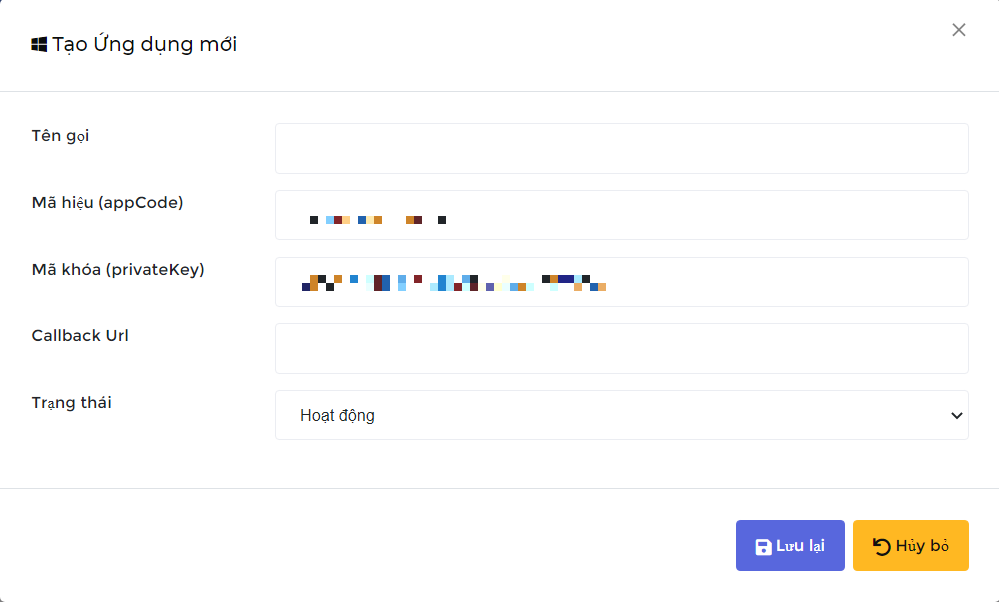Focus the Callback Url input field
Viewport: 999px width, 602px height.
(x=622, y=348)
